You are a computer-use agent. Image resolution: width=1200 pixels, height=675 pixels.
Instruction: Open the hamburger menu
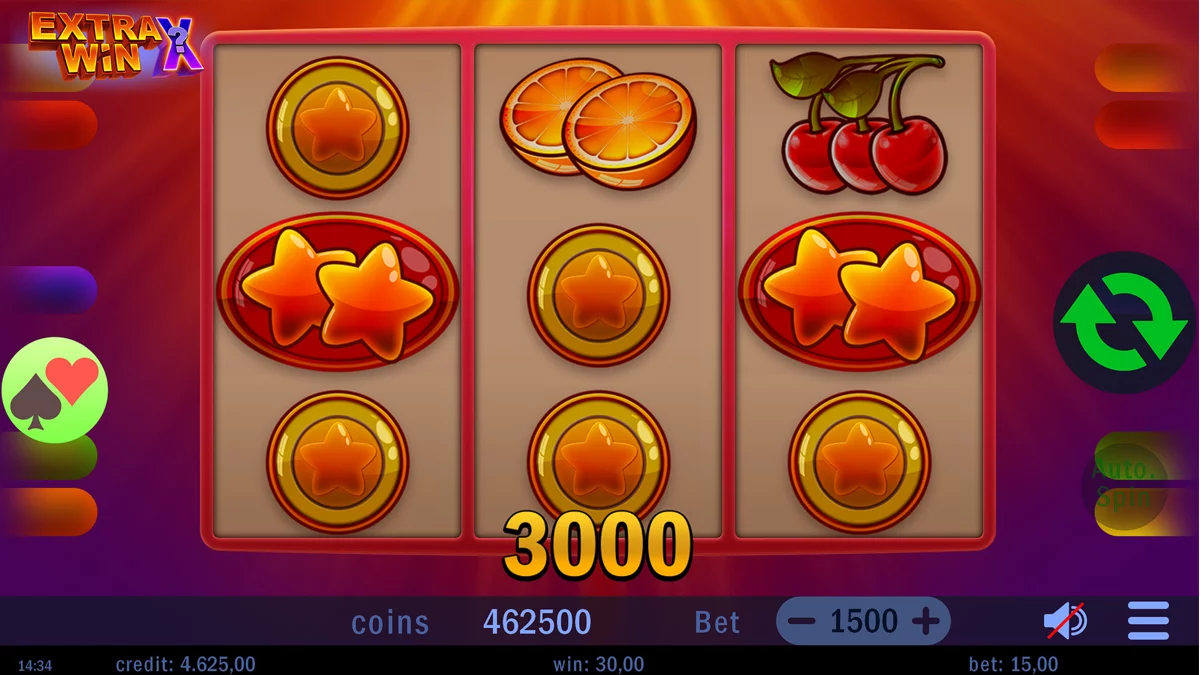click(x=1148, y=621)
